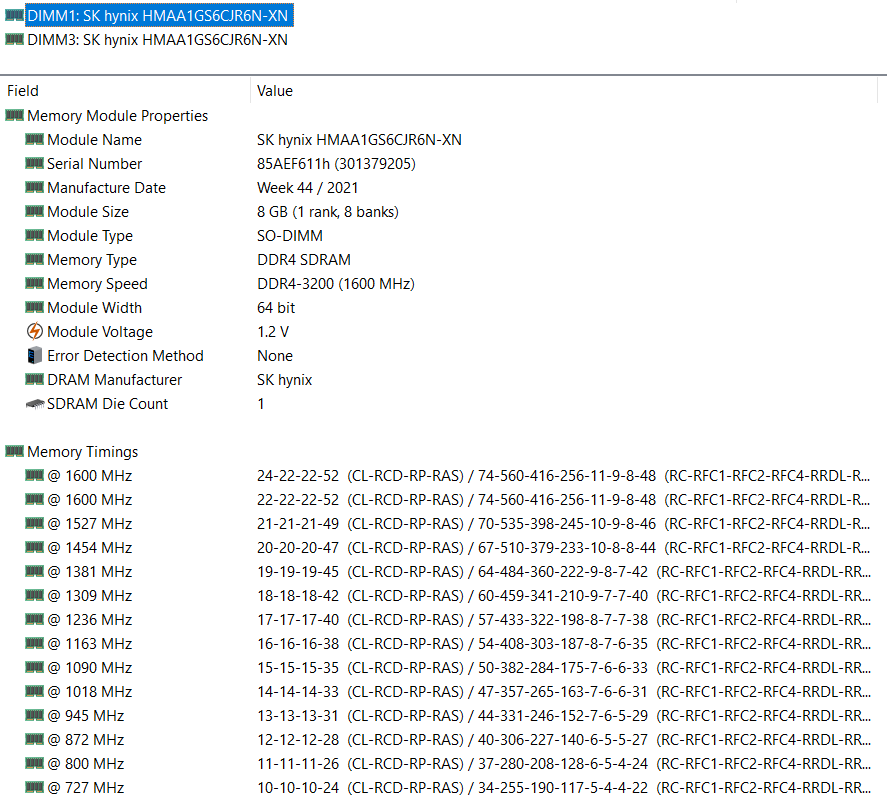Click the Module Voltage lightning icon

click(x=35, y=331)
